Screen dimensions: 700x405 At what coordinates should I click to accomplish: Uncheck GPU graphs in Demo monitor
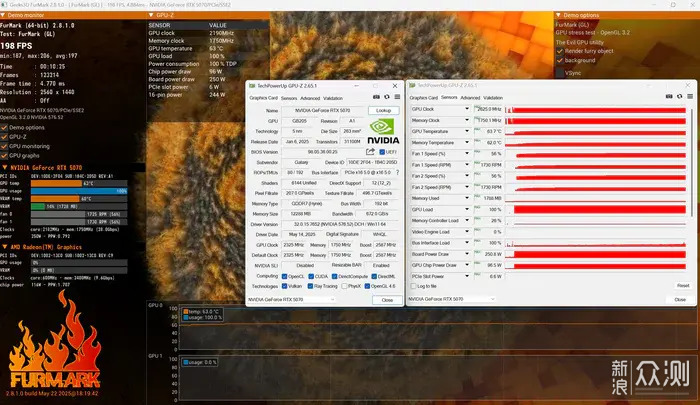pyautogui.click(x=4, y=155)
